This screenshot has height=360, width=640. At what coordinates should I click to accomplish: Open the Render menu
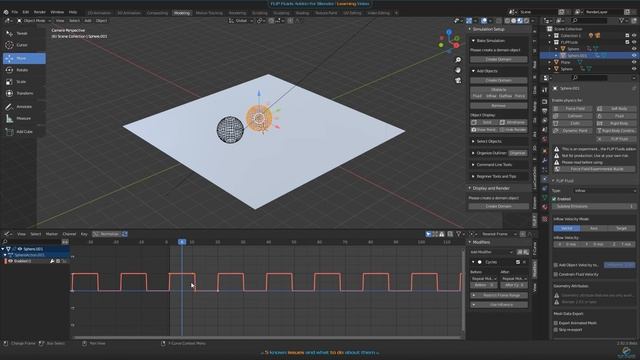coord(40,12)
